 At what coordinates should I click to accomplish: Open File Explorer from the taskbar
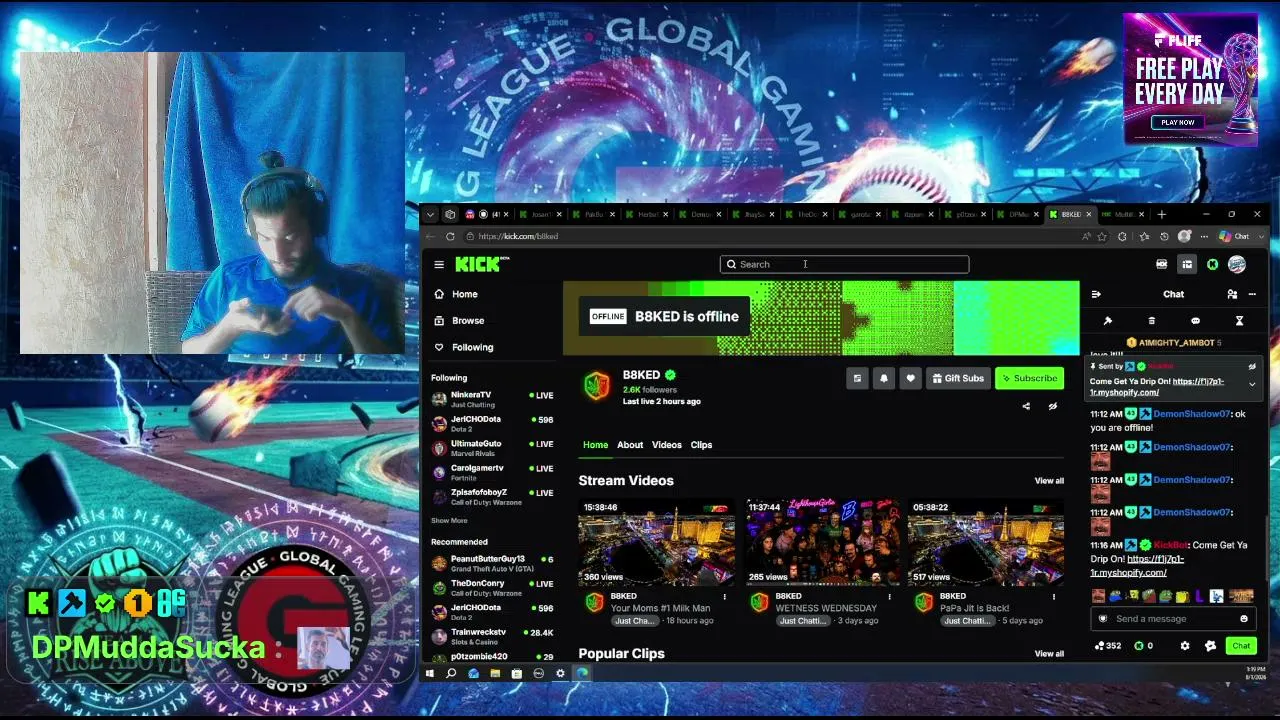495,673
